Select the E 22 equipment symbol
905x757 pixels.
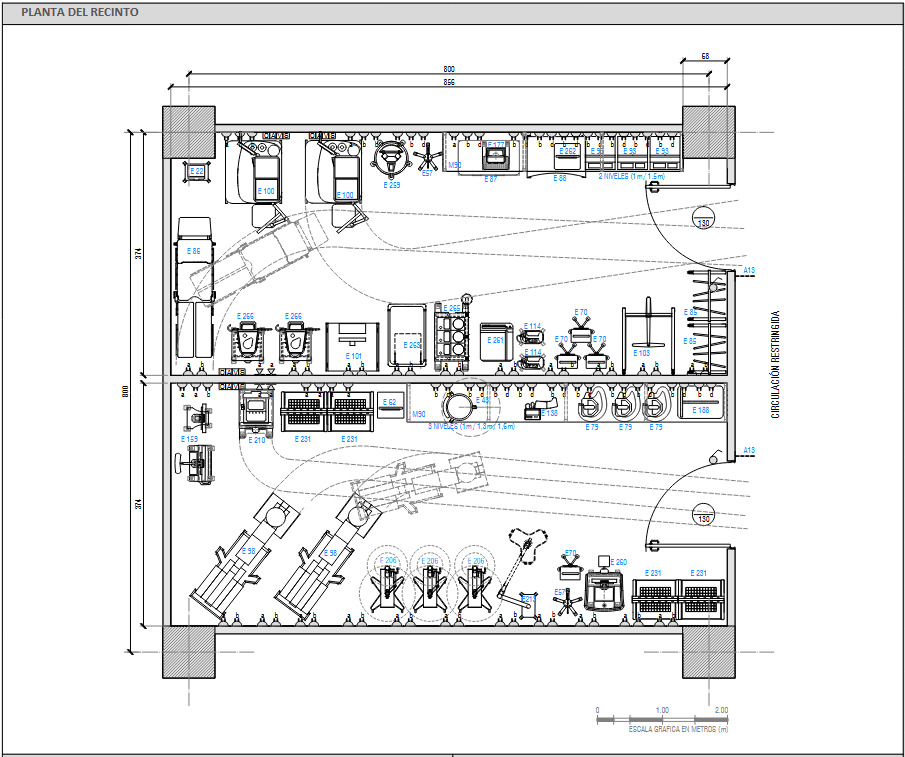(x=196, y=171)
